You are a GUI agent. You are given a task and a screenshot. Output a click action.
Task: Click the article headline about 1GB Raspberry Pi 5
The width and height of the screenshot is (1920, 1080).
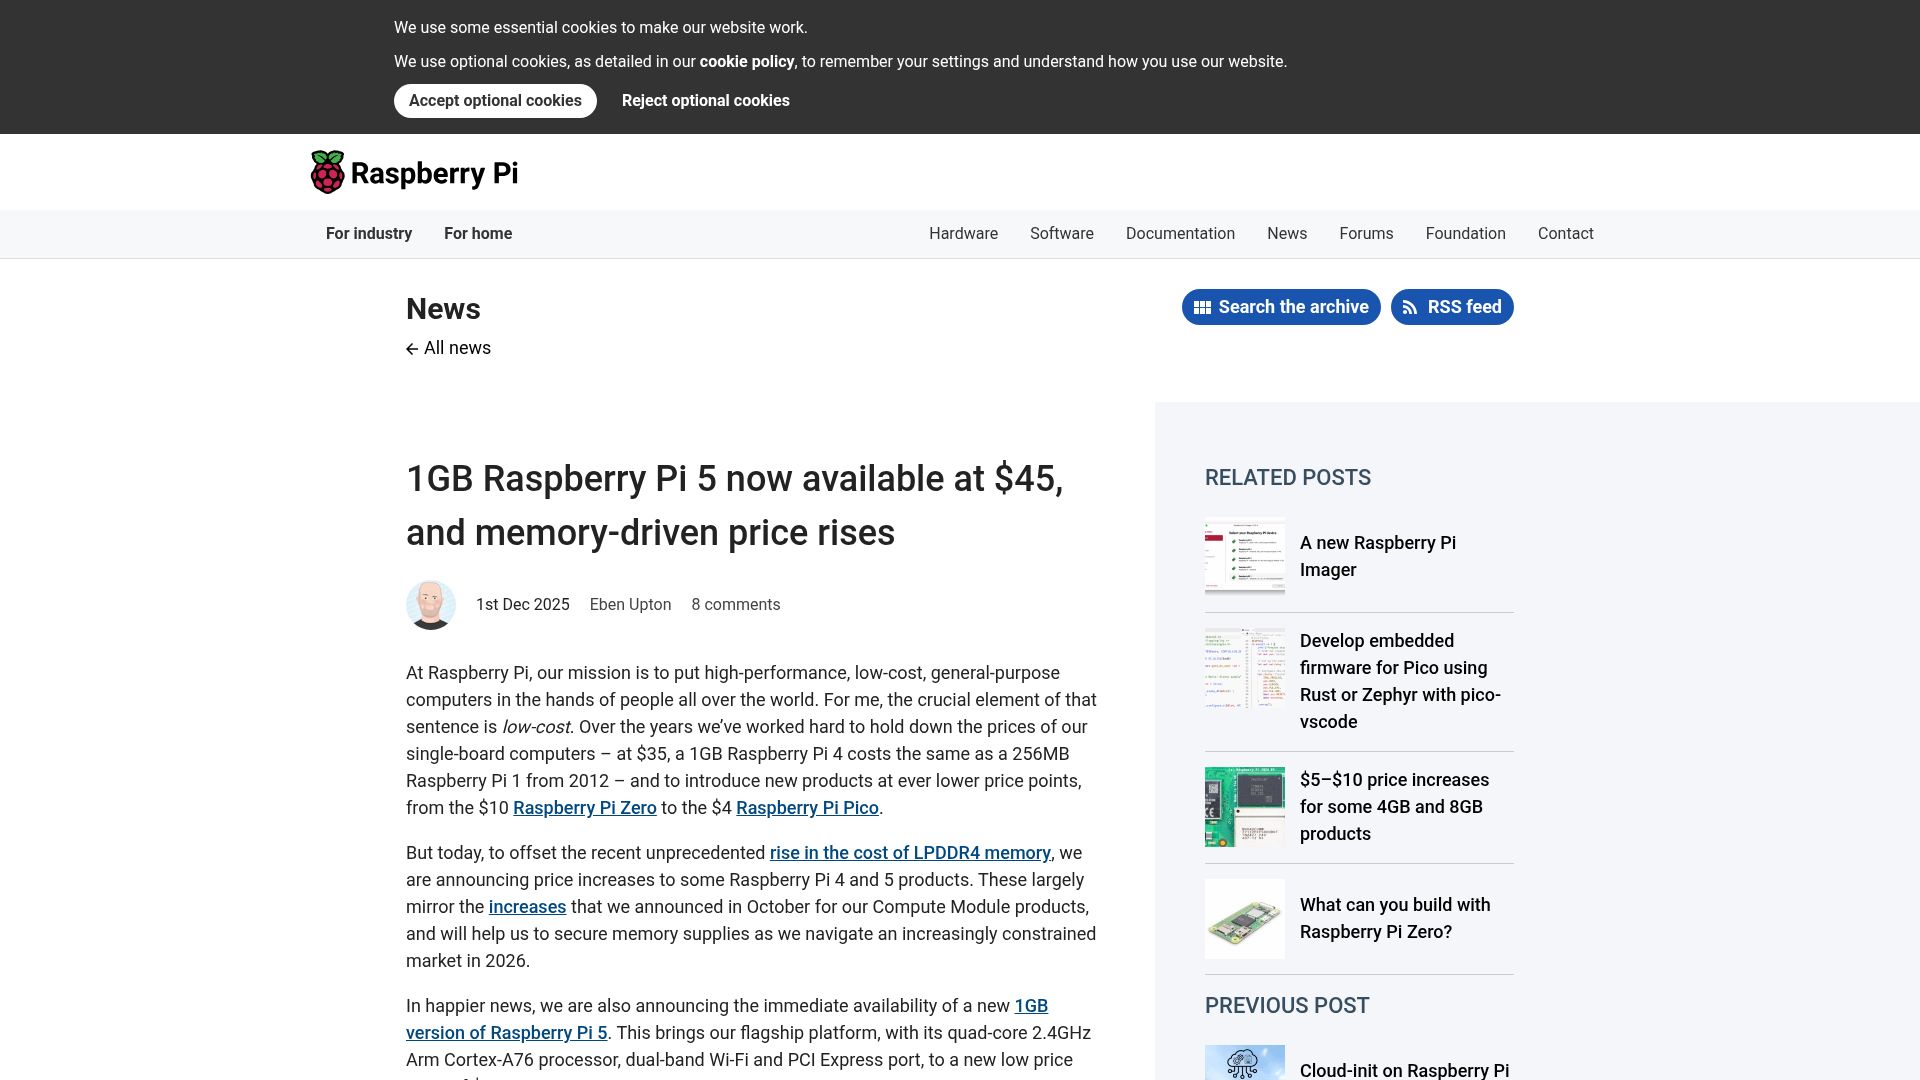(734, 506)
